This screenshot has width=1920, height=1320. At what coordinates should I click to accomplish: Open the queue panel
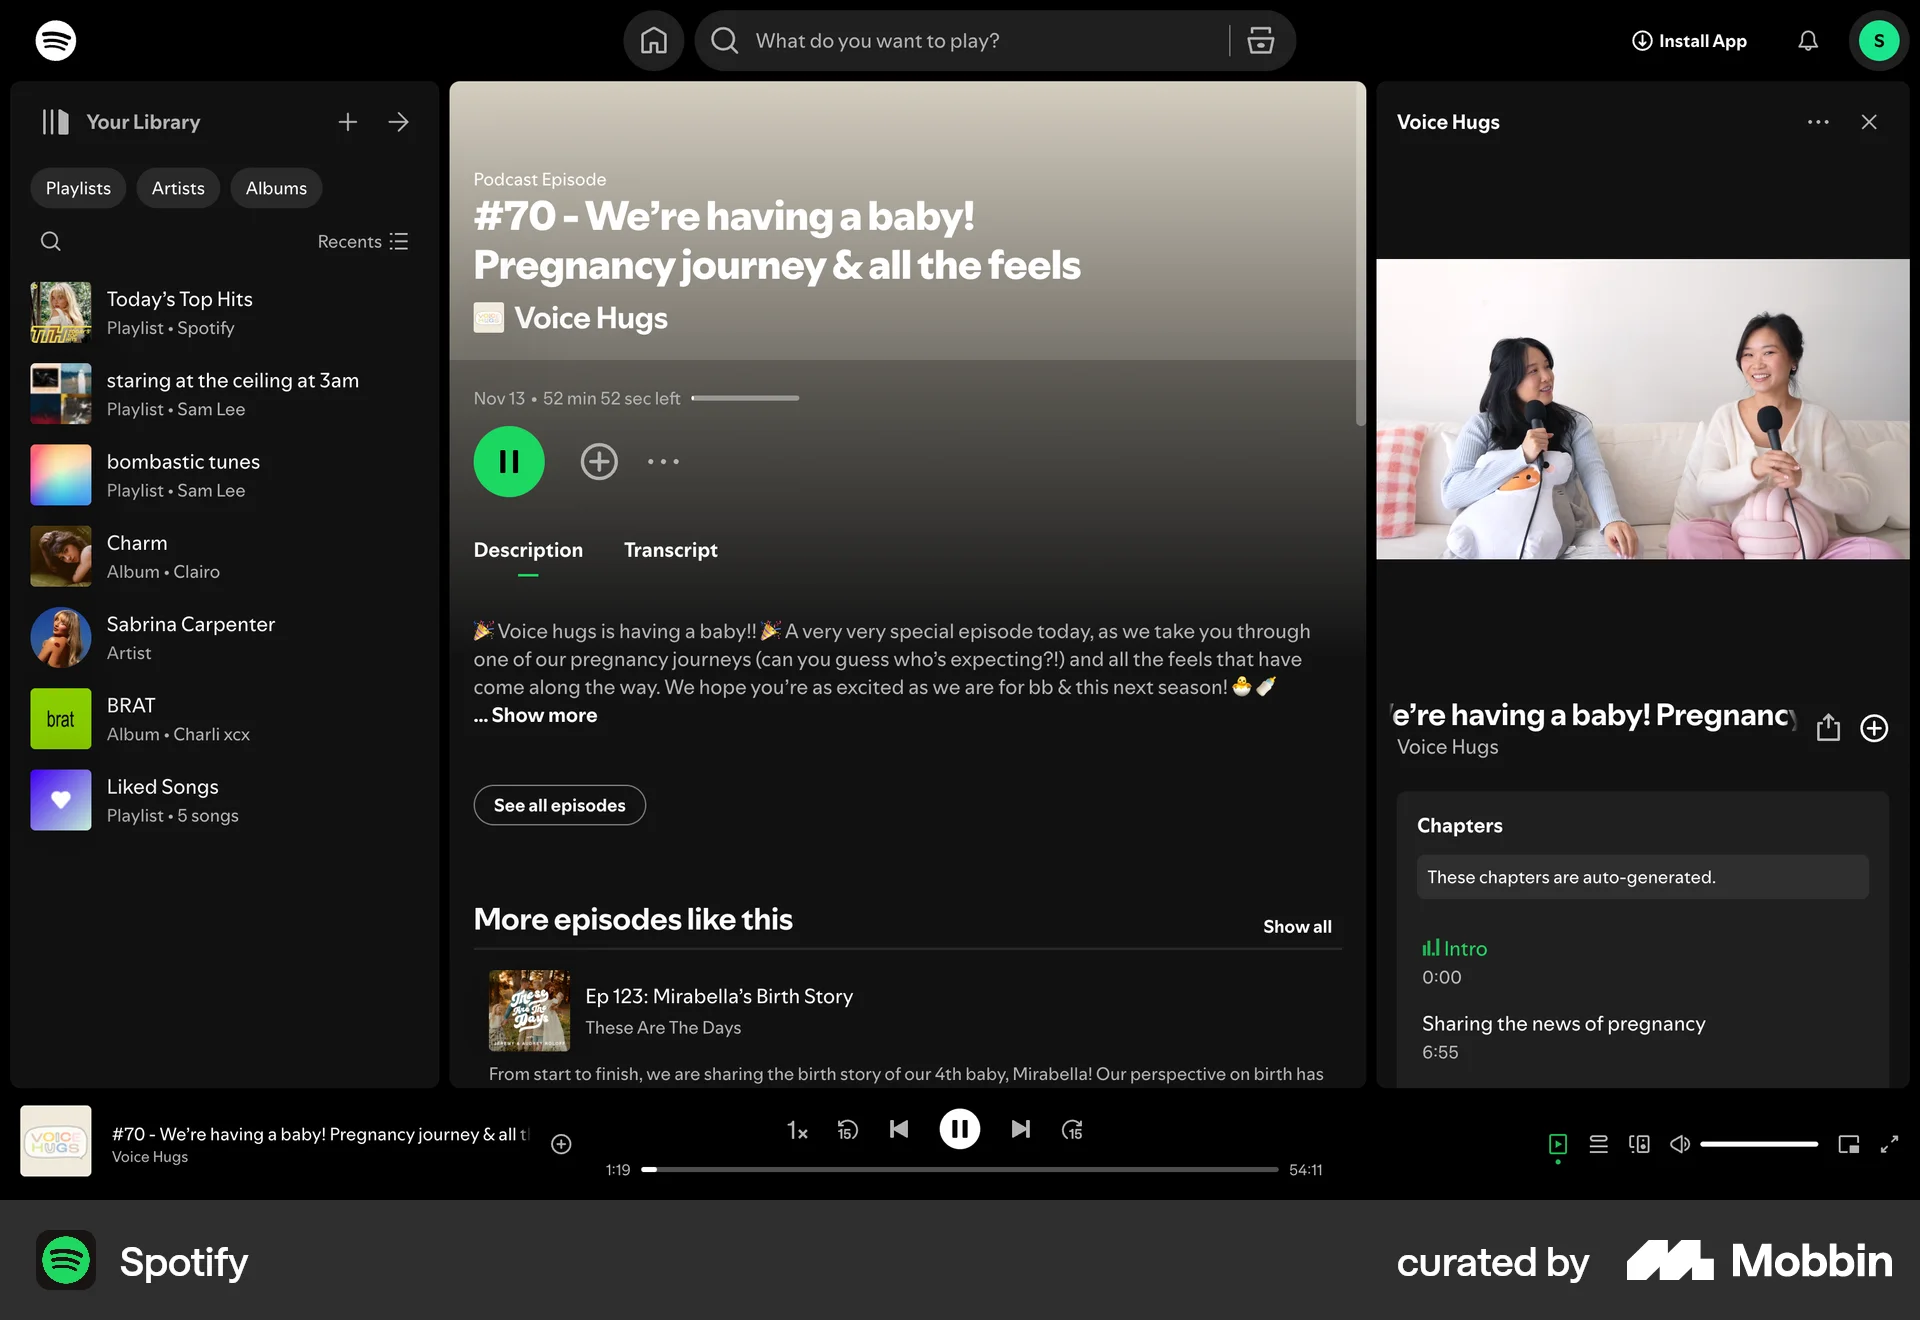click(1598, 1144)
